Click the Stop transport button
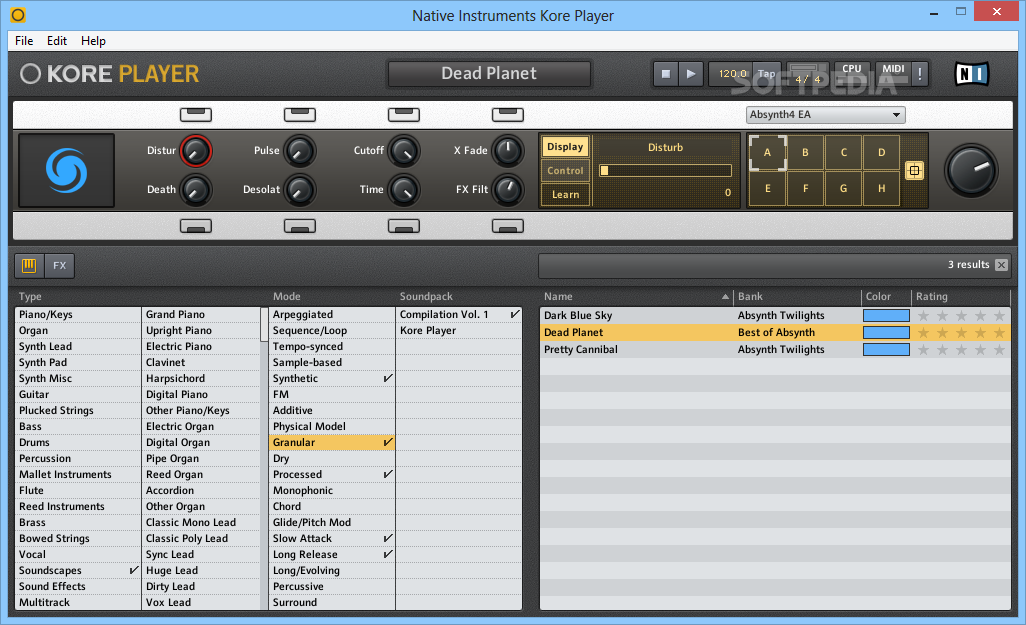Image resolution: width=1026 pixels, height=625 pixels. pos(665,74)
